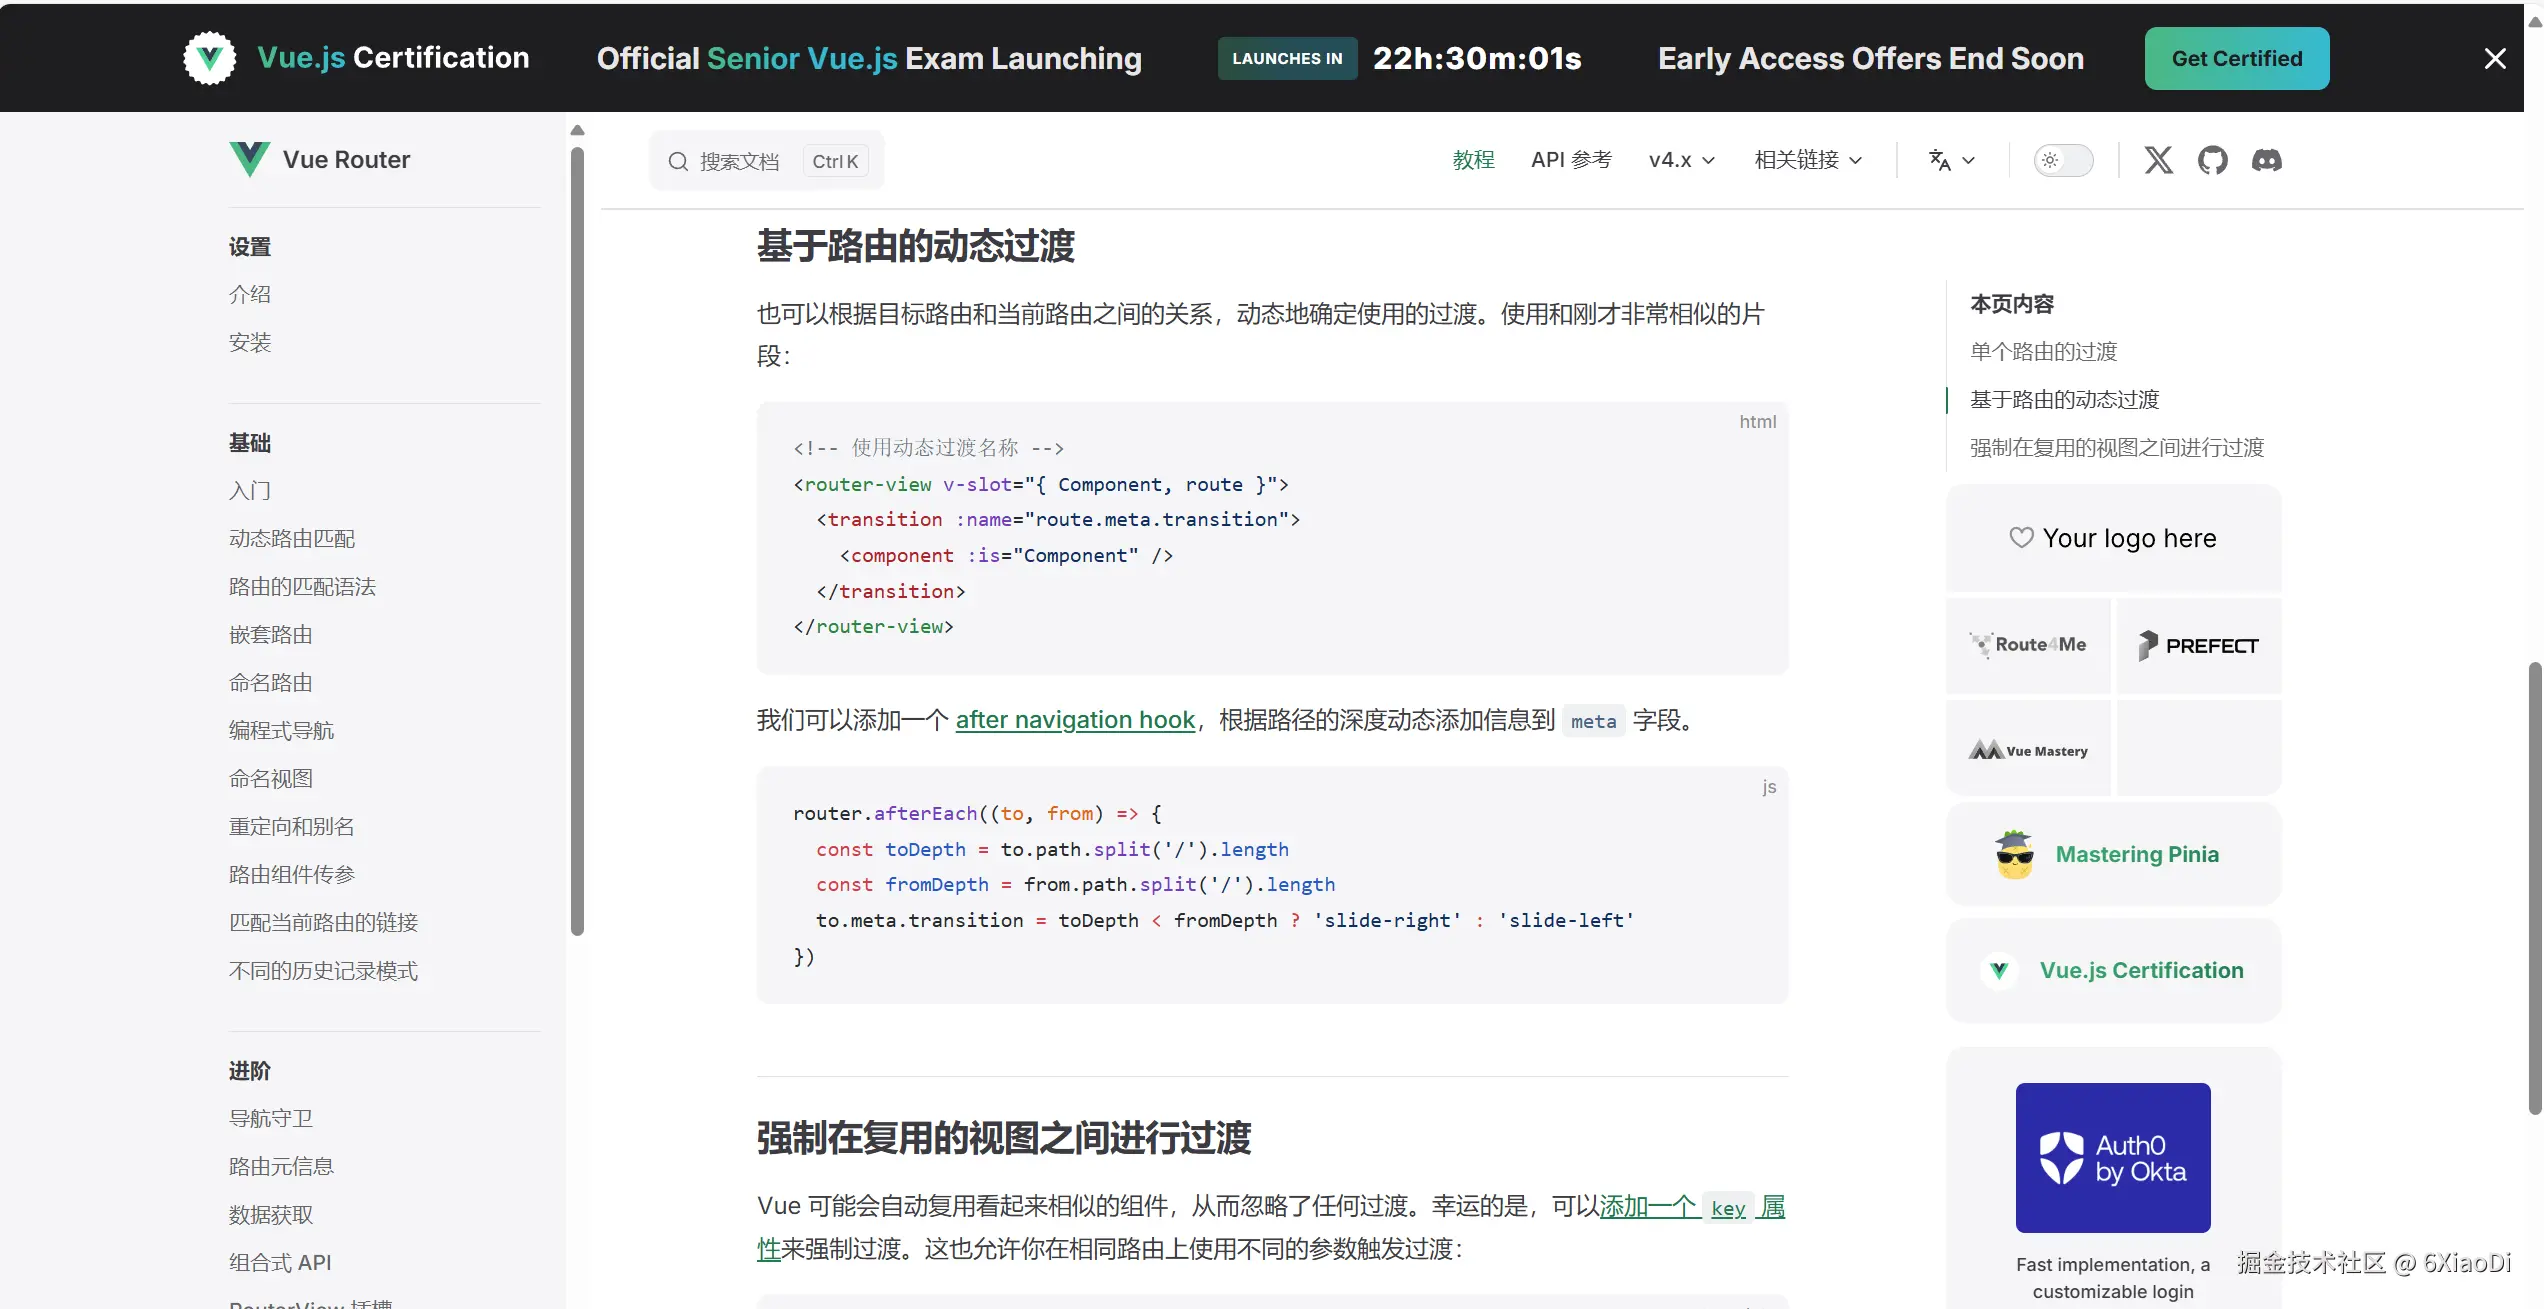Open 导航守卫 in the sidebar
The height and width of the screenshot is (1309, 2544).
[271, 1118]
